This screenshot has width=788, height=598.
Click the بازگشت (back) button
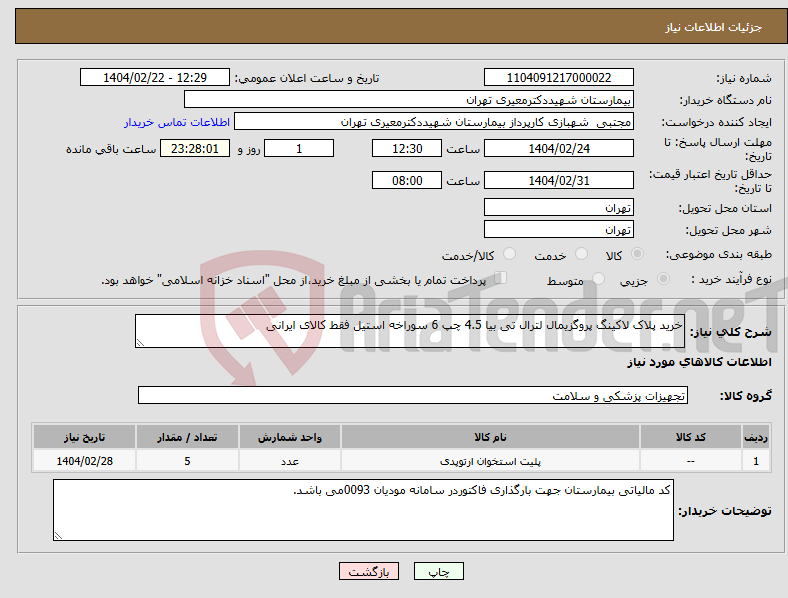tap(369, 571)
